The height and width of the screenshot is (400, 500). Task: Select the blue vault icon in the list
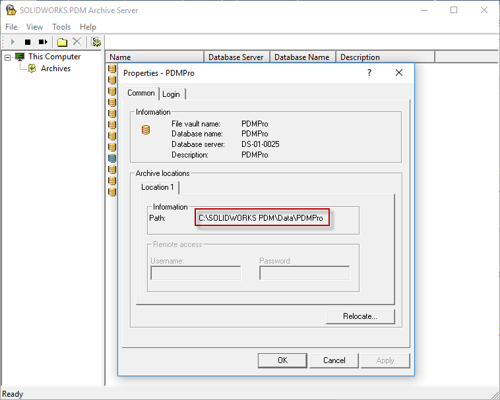(112, 158)
